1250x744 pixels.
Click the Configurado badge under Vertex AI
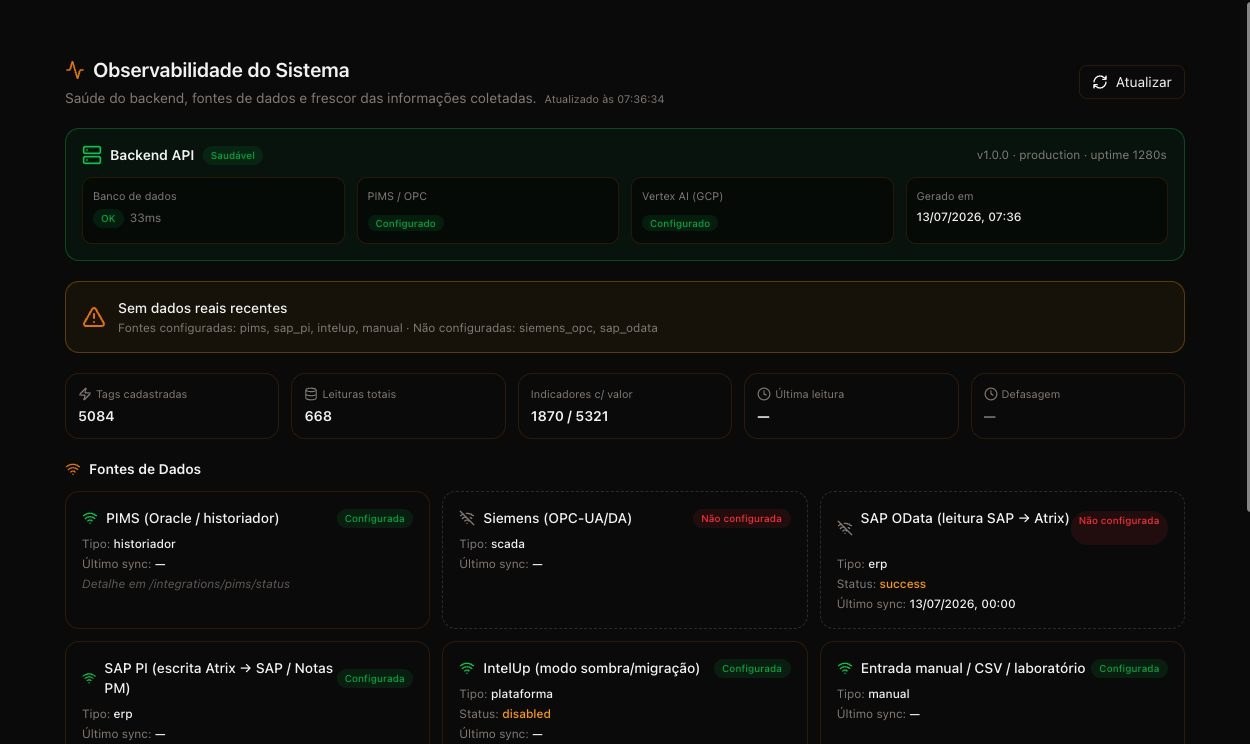680,224
